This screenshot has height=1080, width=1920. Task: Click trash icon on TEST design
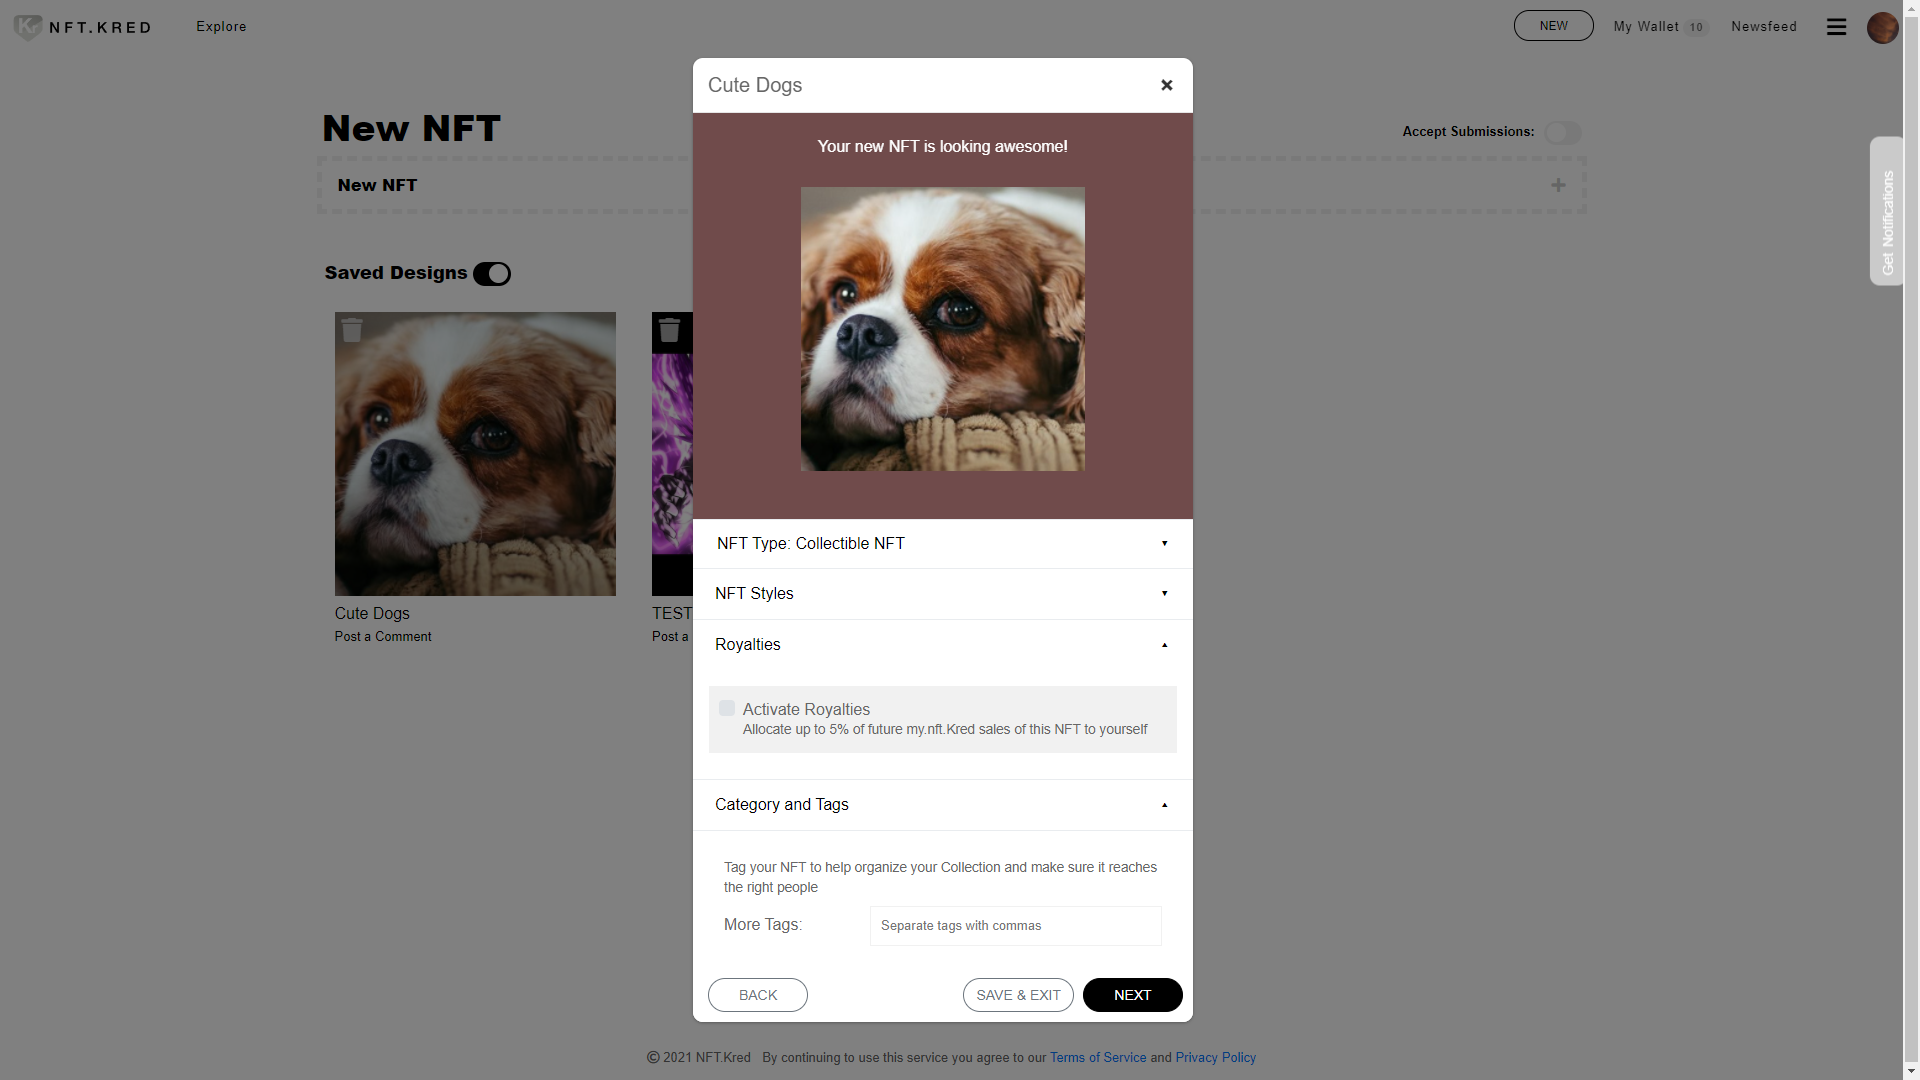pyautogui.click(x=670, y=330)
